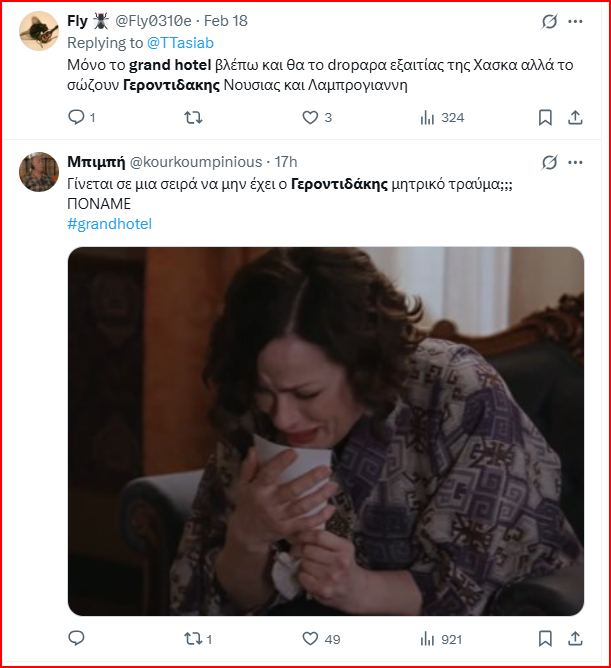This screenshot has width=611, height=668.
Task: Share Μπιμπή's tweet
Action: pos(575,638)
